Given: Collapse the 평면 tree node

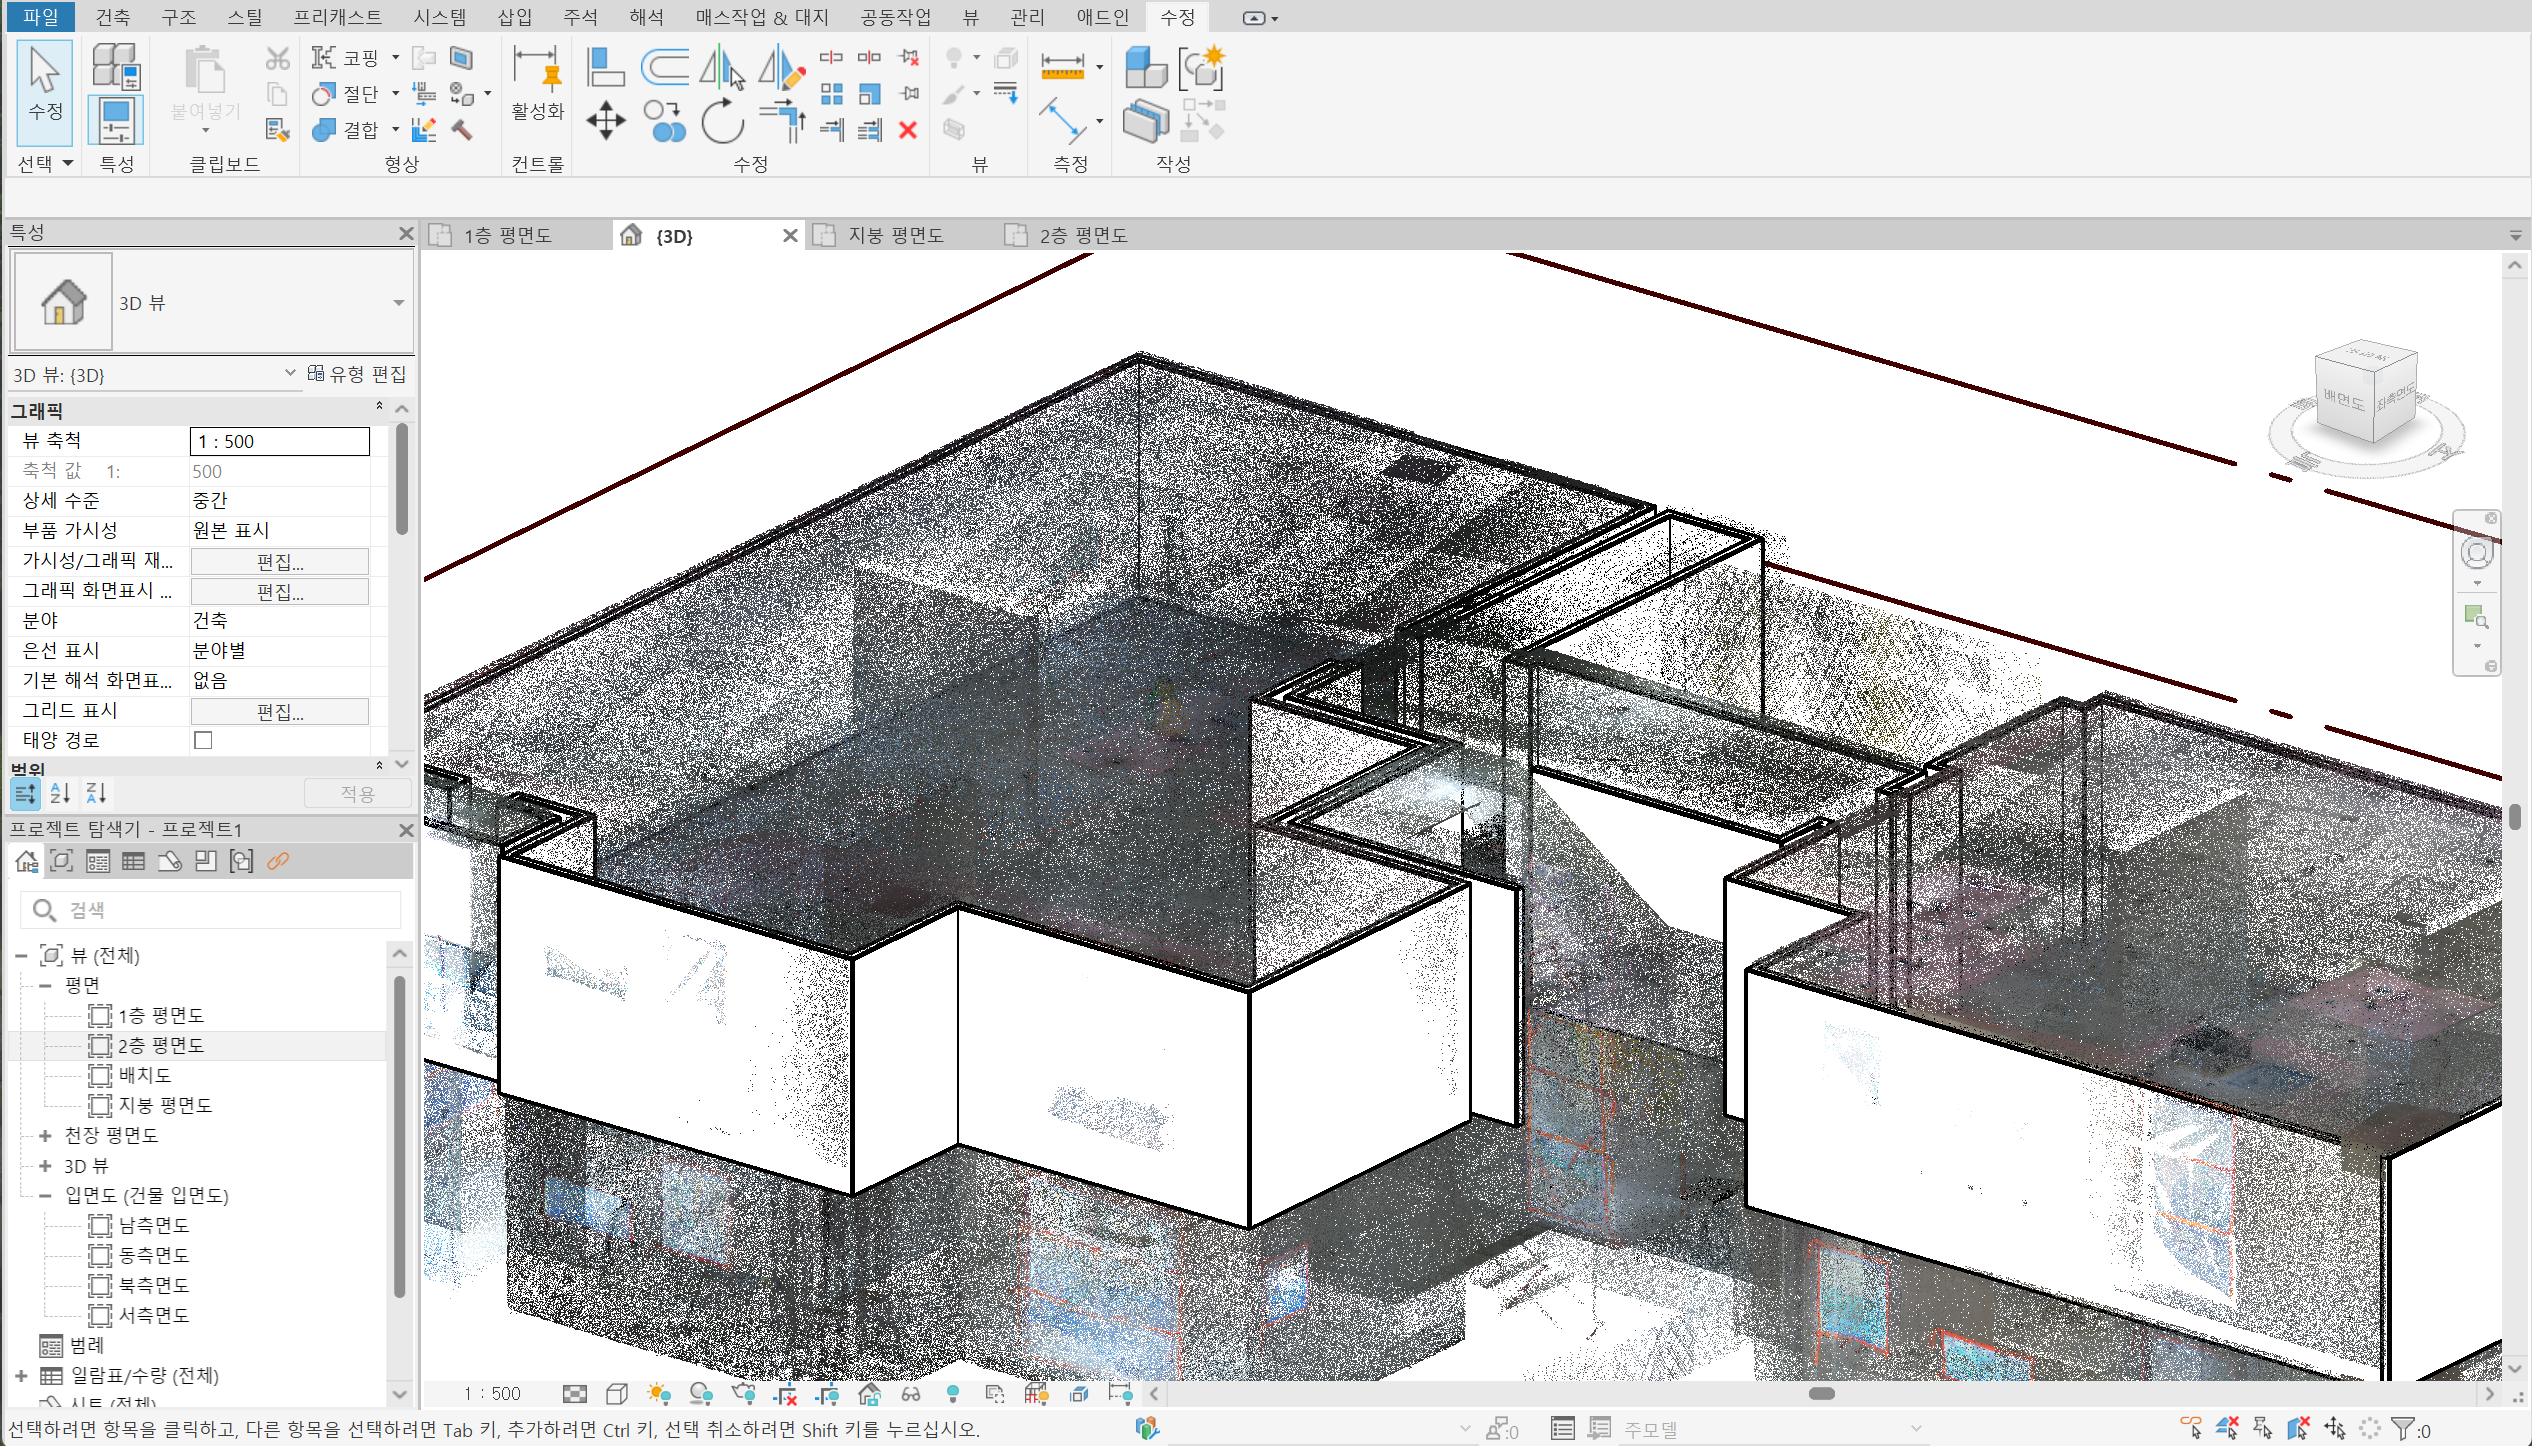Looking at the screenshot, I should [45, 985].
